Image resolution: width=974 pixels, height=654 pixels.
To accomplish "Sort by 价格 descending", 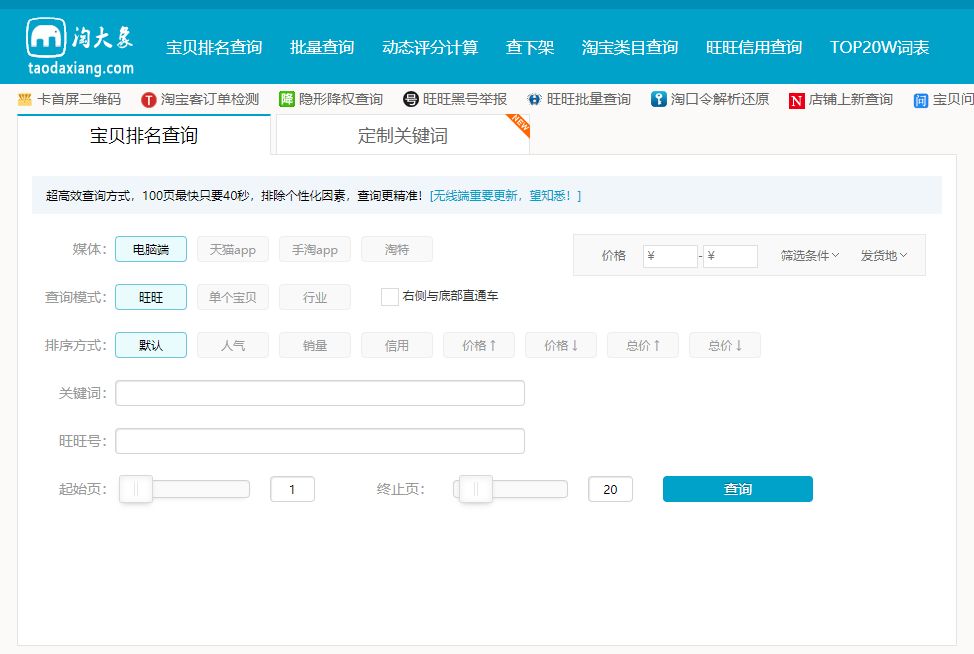I will 561,345.
